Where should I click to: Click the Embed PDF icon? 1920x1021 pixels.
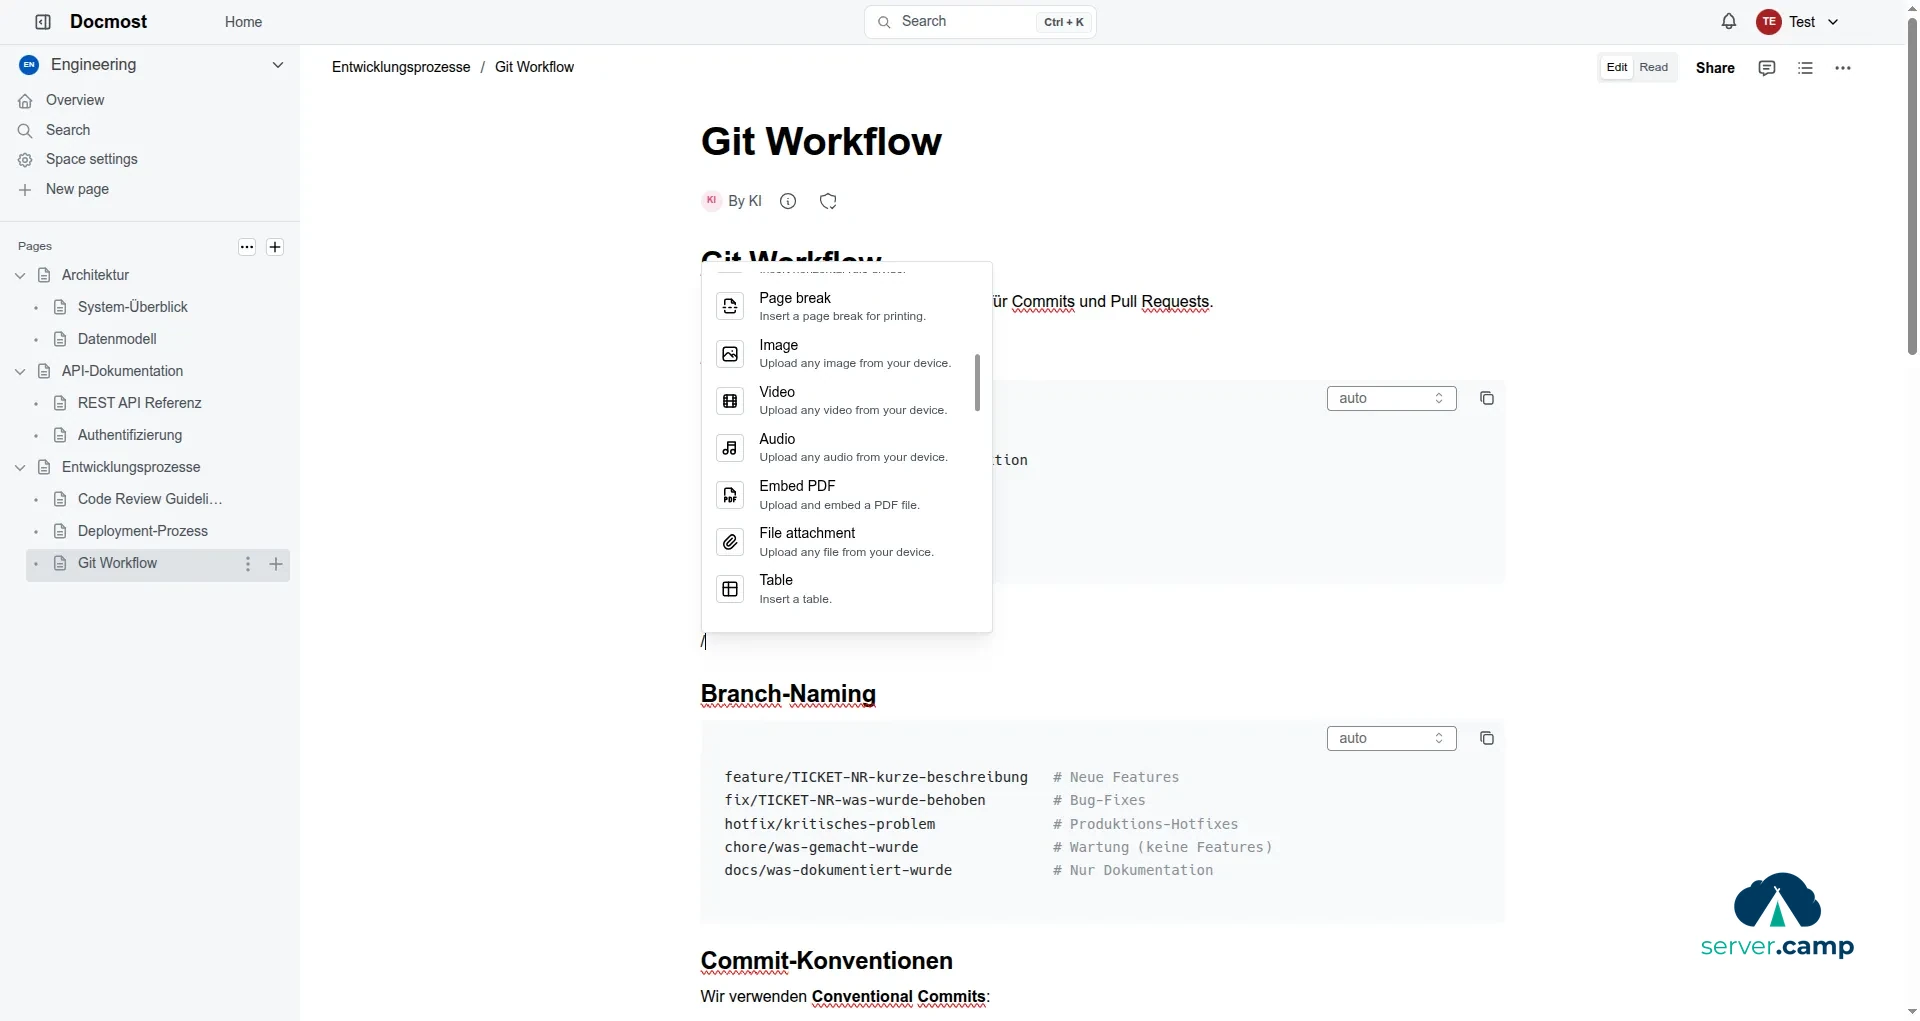[x=730, y=495]
